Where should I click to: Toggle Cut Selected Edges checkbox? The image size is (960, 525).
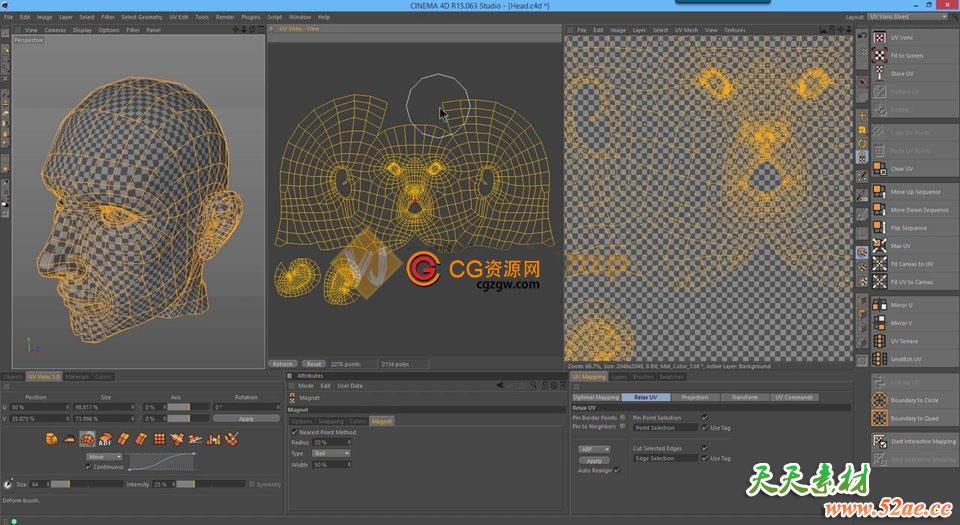tap(705, 448)
